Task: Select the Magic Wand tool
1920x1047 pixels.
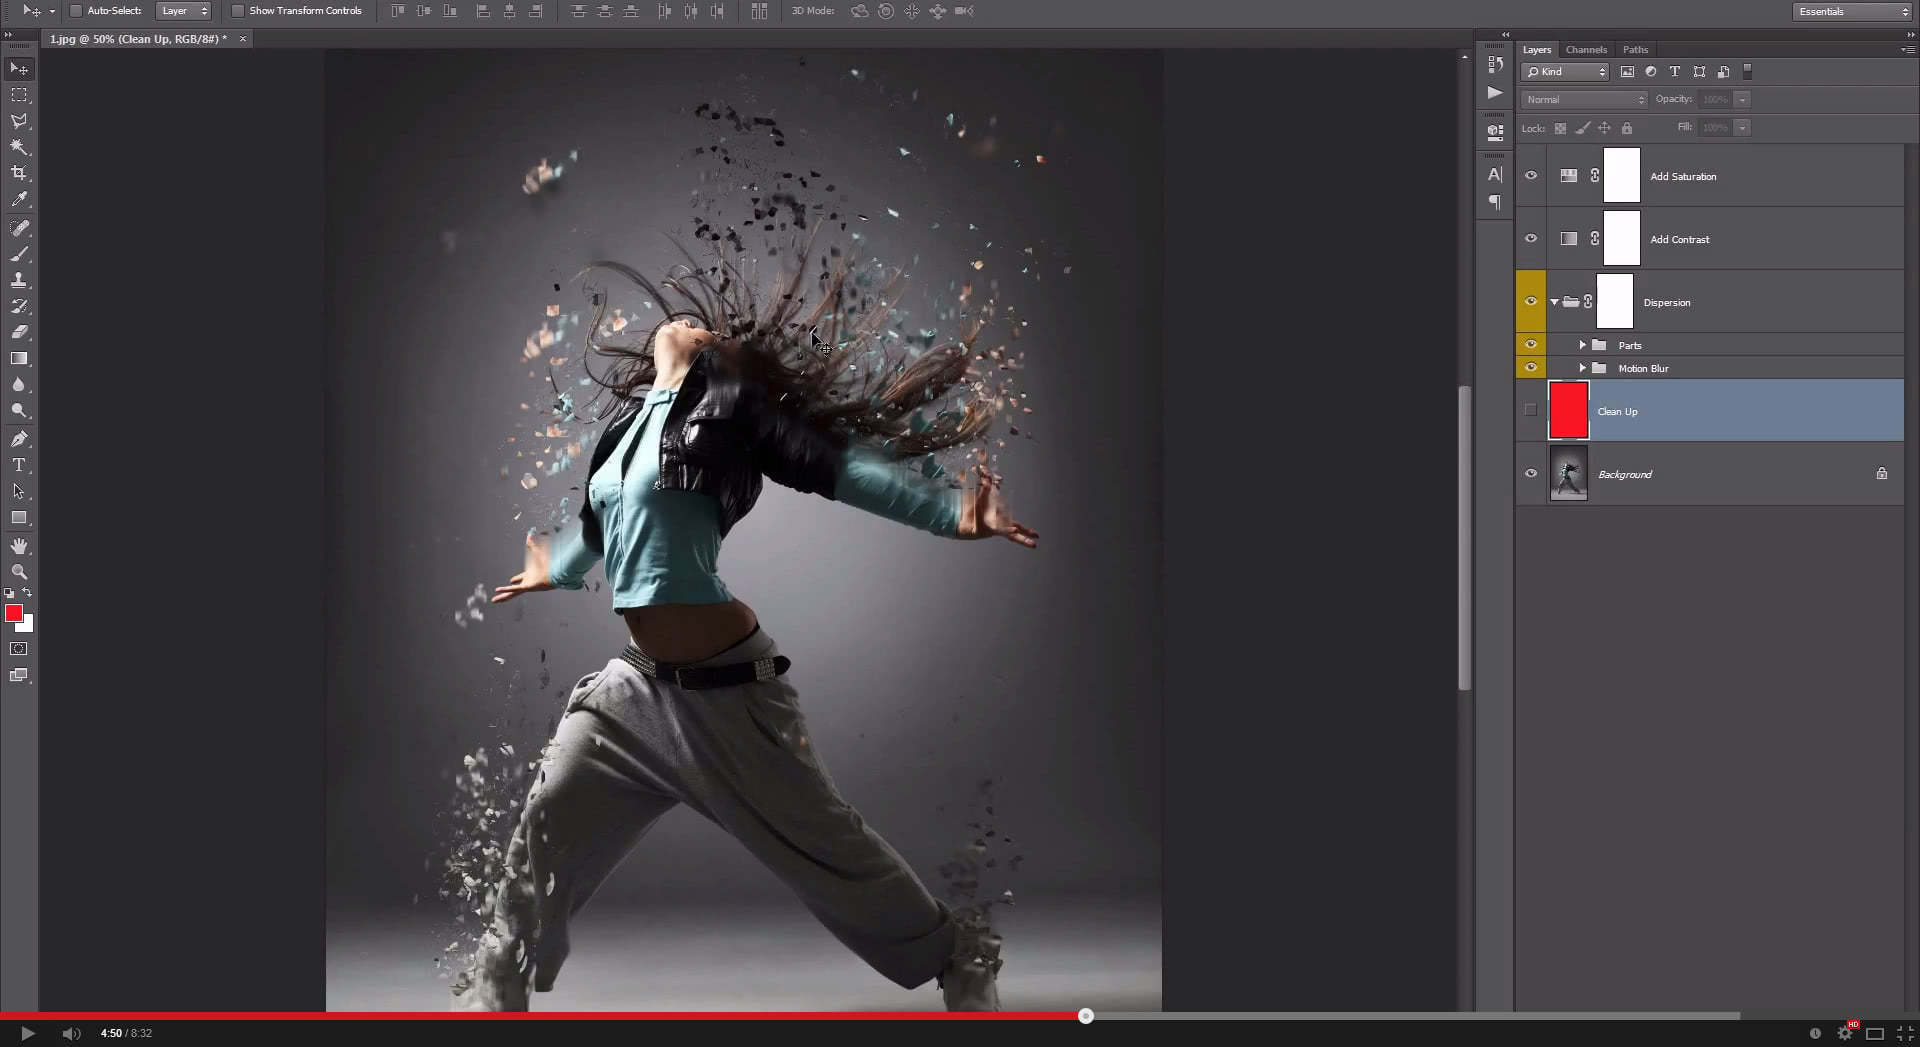Action: pos(19,147)
